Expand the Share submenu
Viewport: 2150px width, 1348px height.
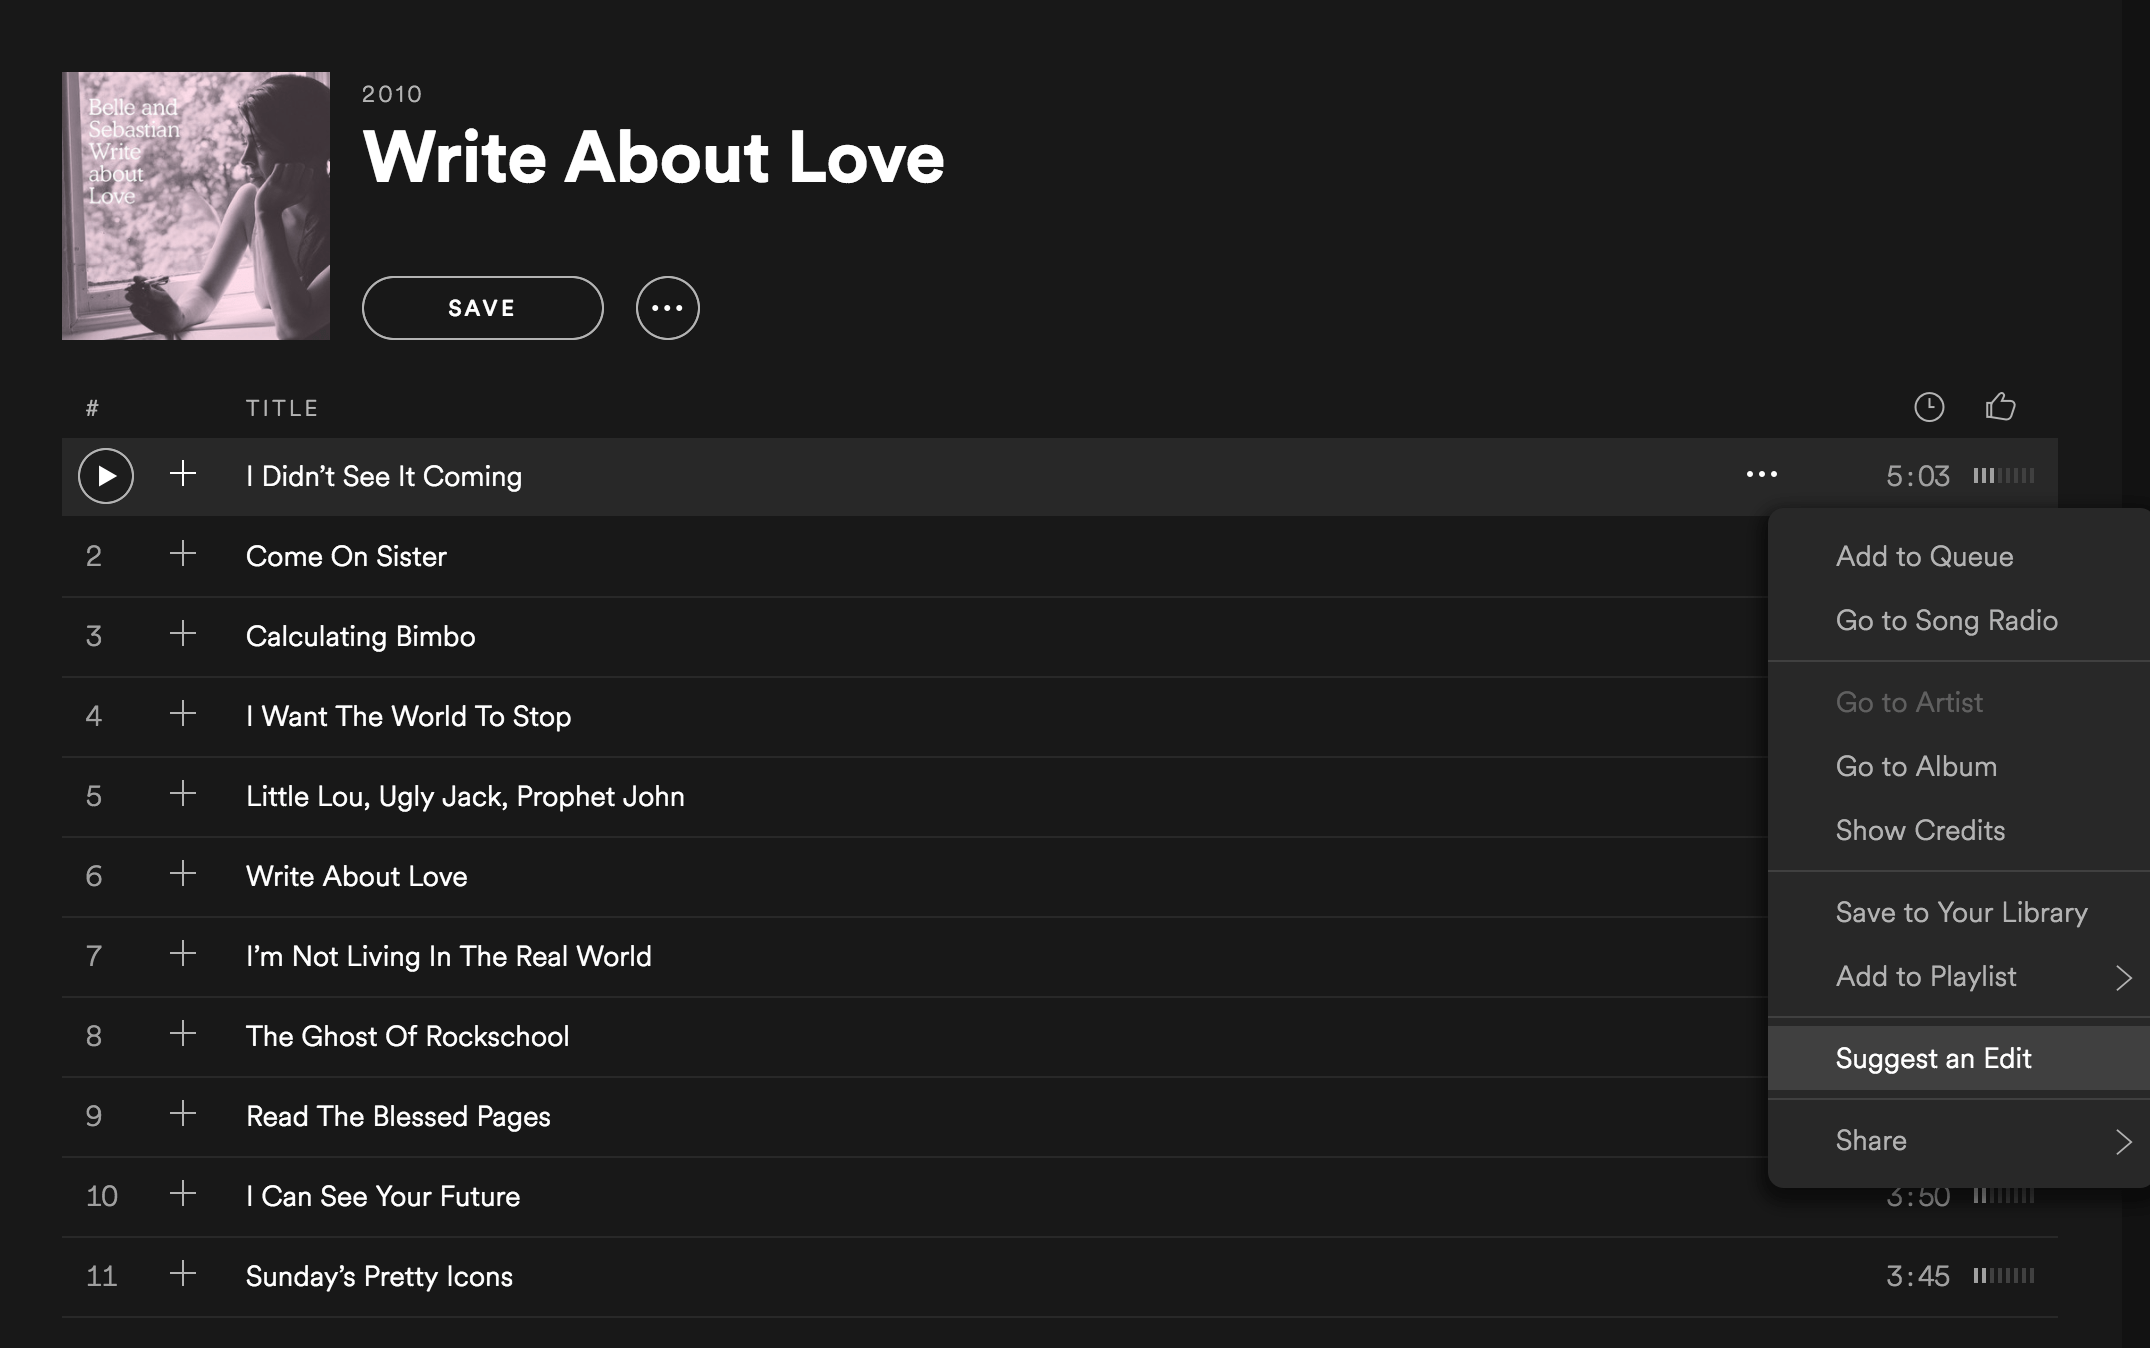click(1959, 1141)
